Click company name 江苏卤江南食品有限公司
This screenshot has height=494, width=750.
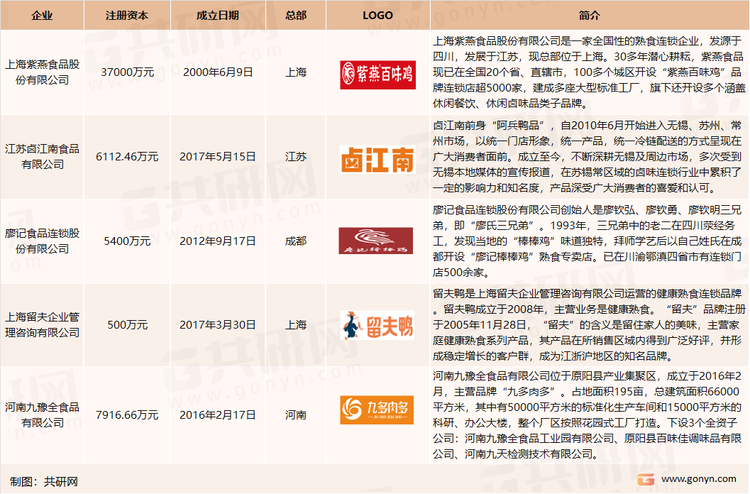coord(42,157)
